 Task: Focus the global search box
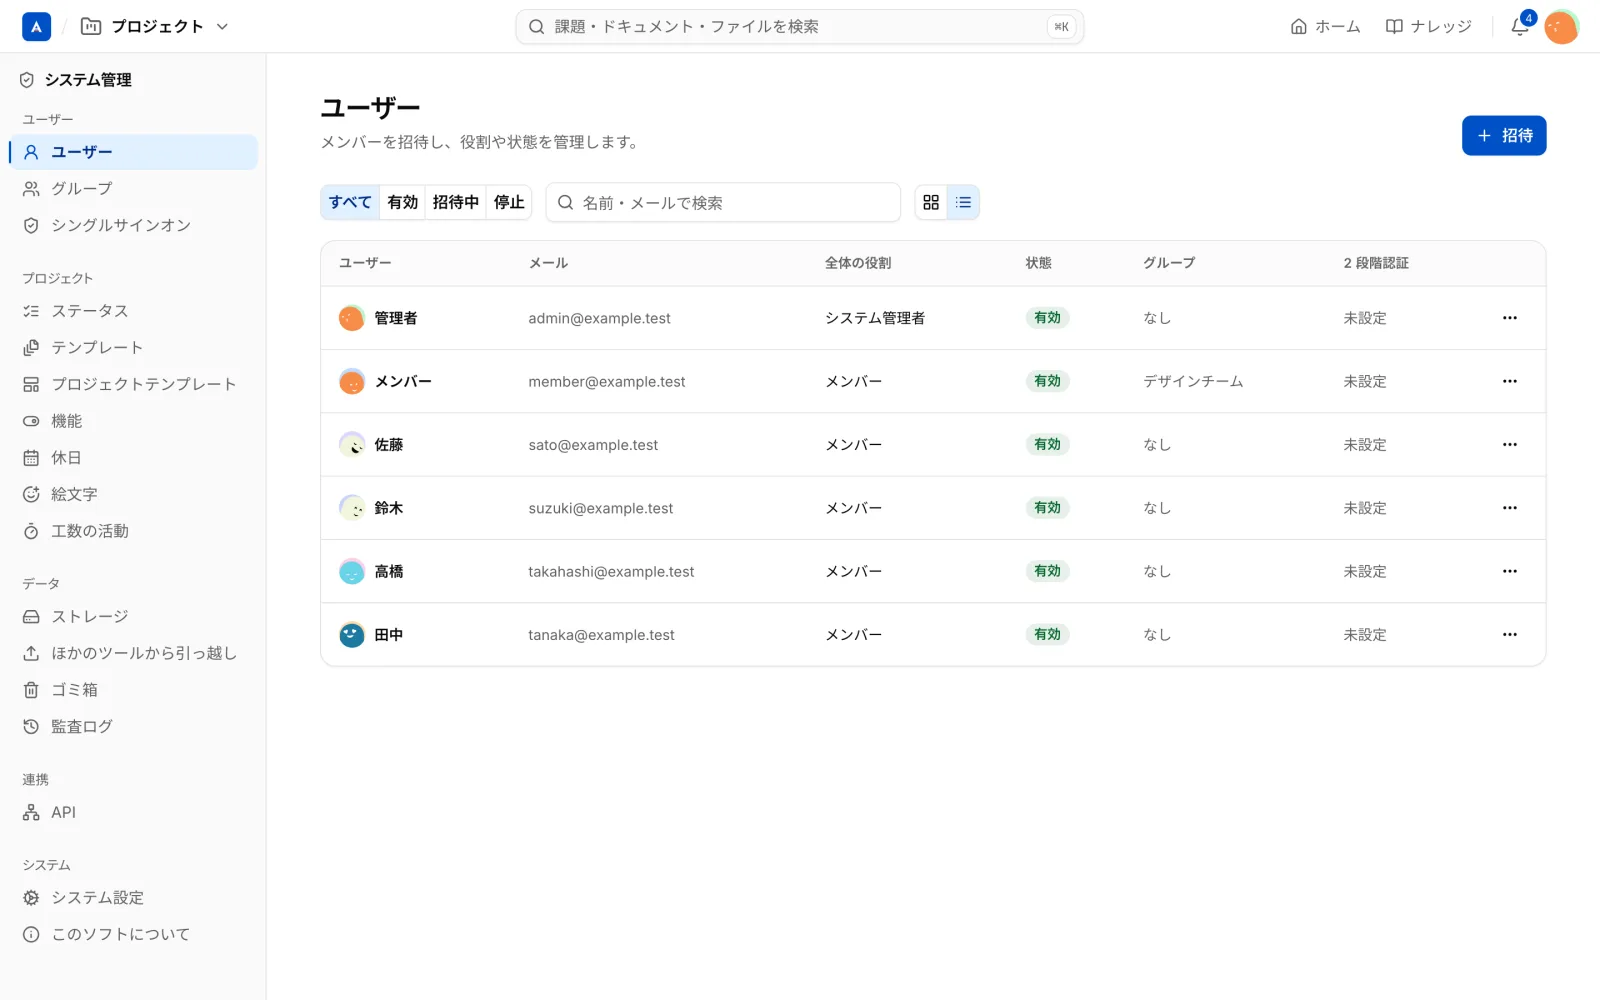click(800, 27)
